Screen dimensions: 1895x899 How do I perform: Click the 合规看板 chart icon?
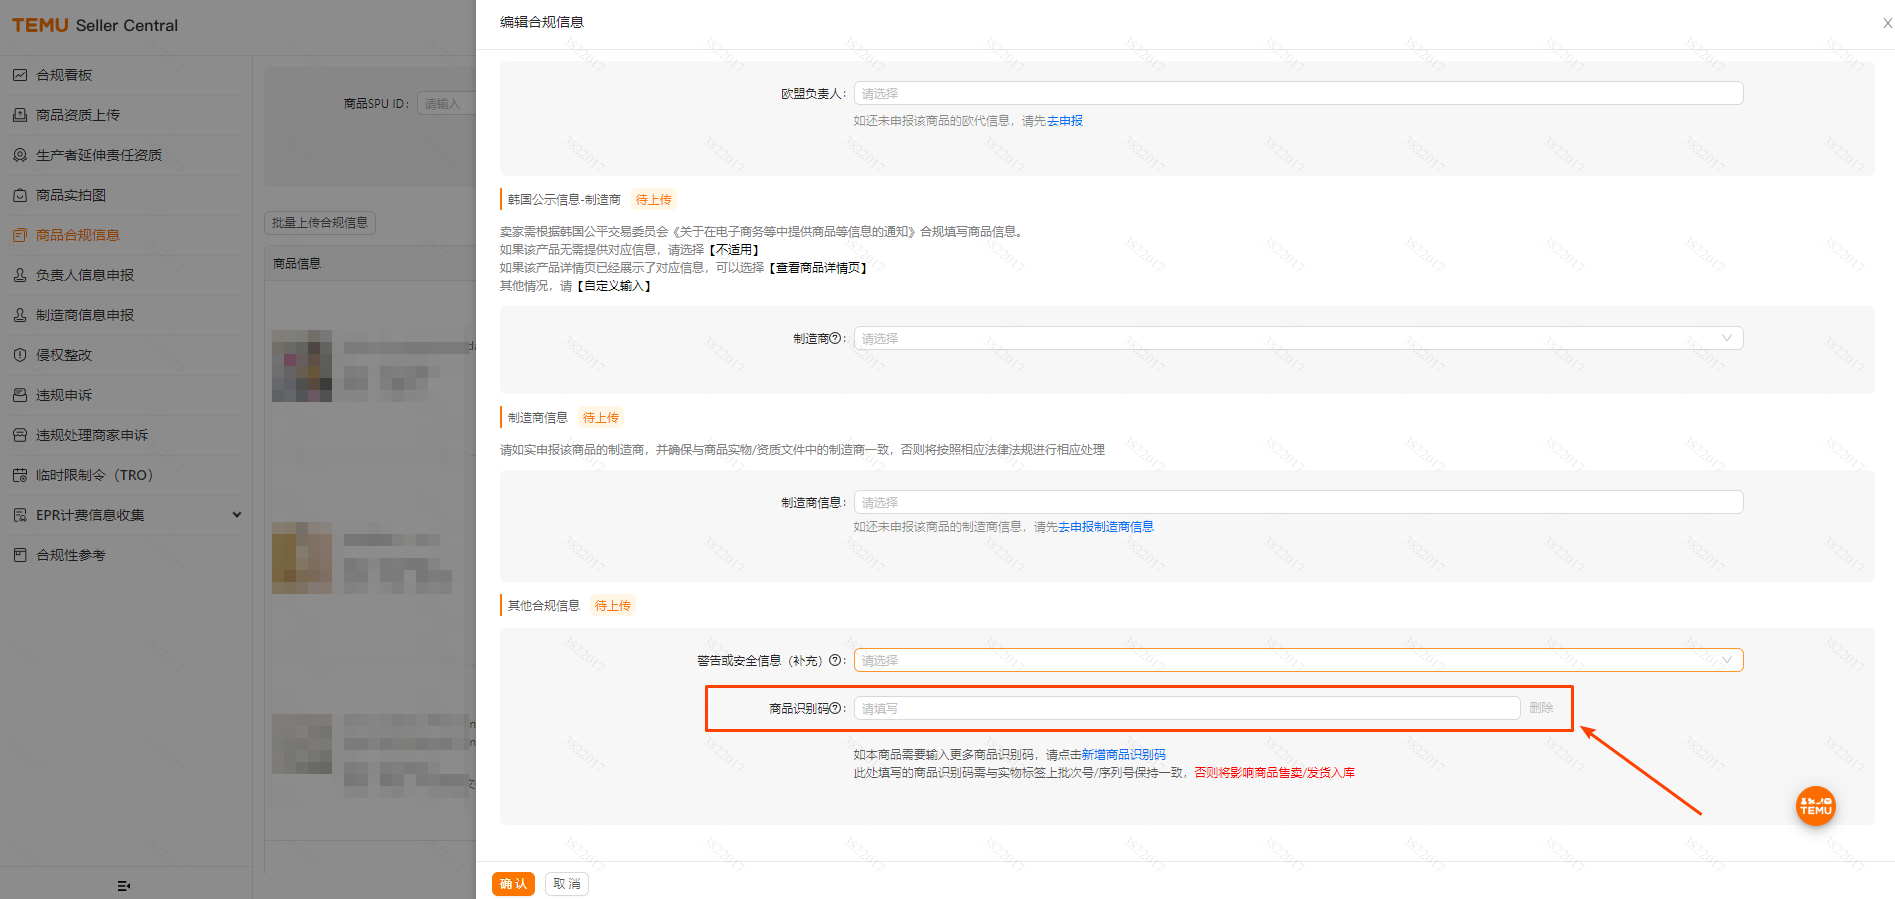coord(20,75)
